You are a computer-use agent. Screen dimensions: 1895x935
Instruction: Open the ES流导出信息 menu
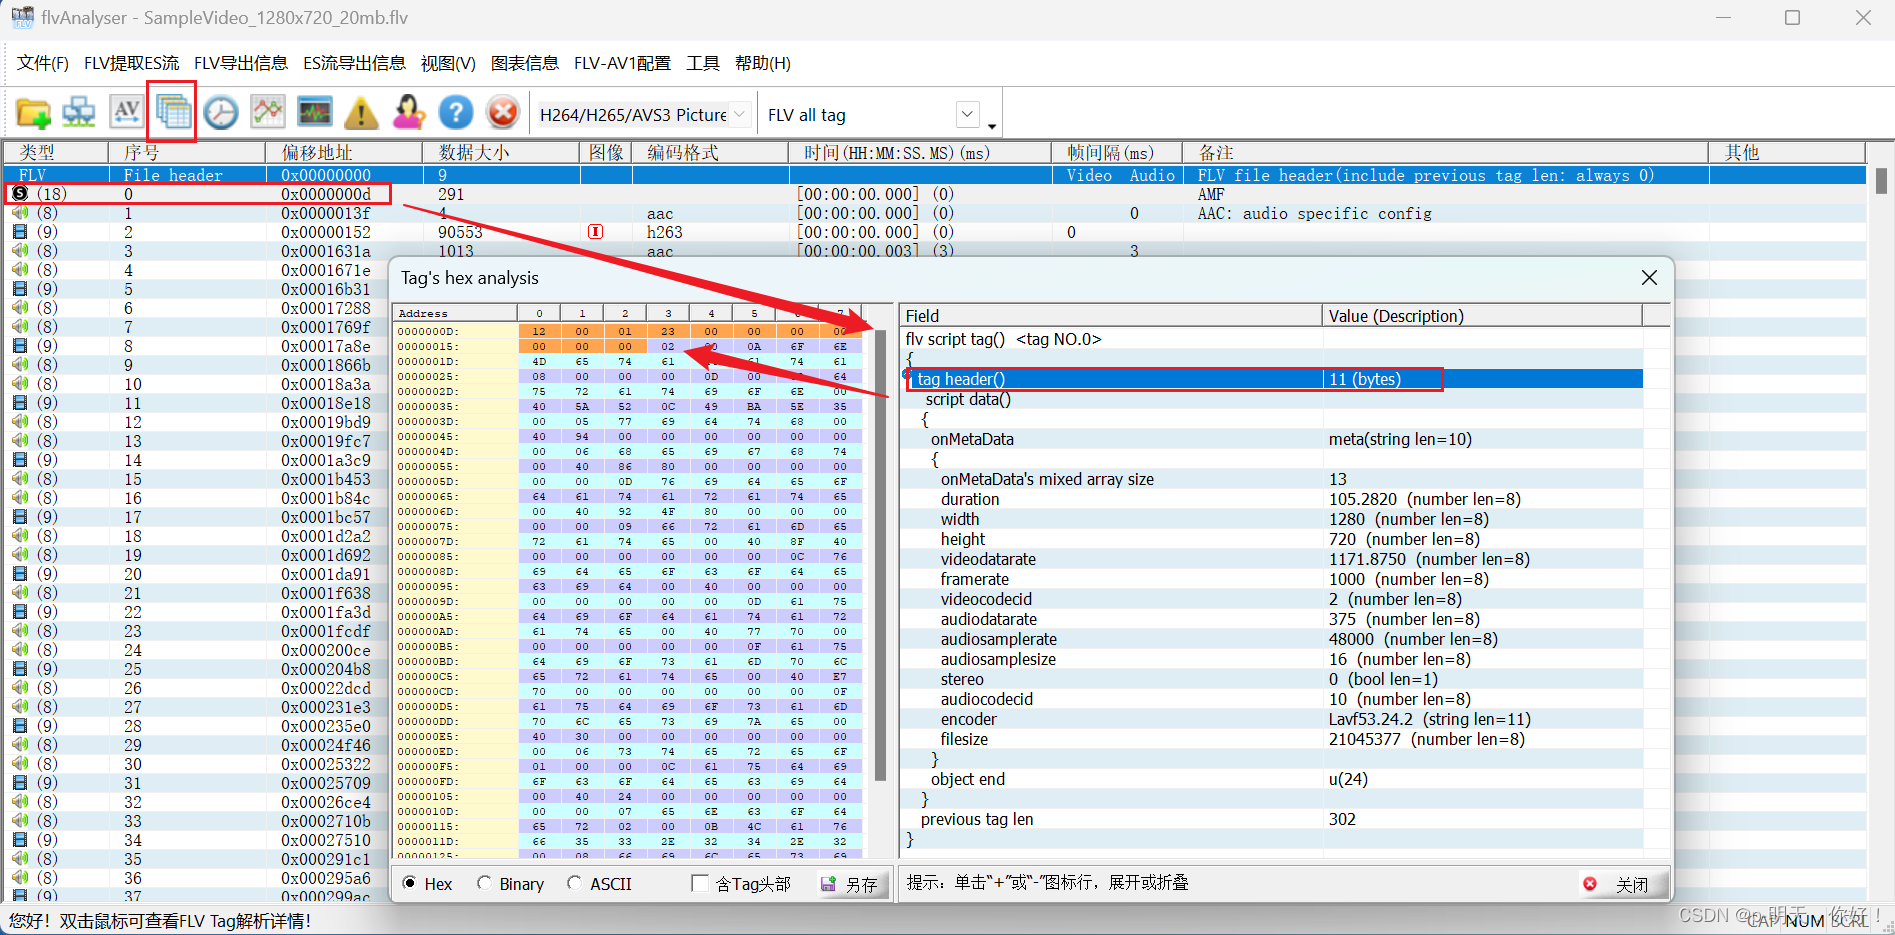(354, 63)
